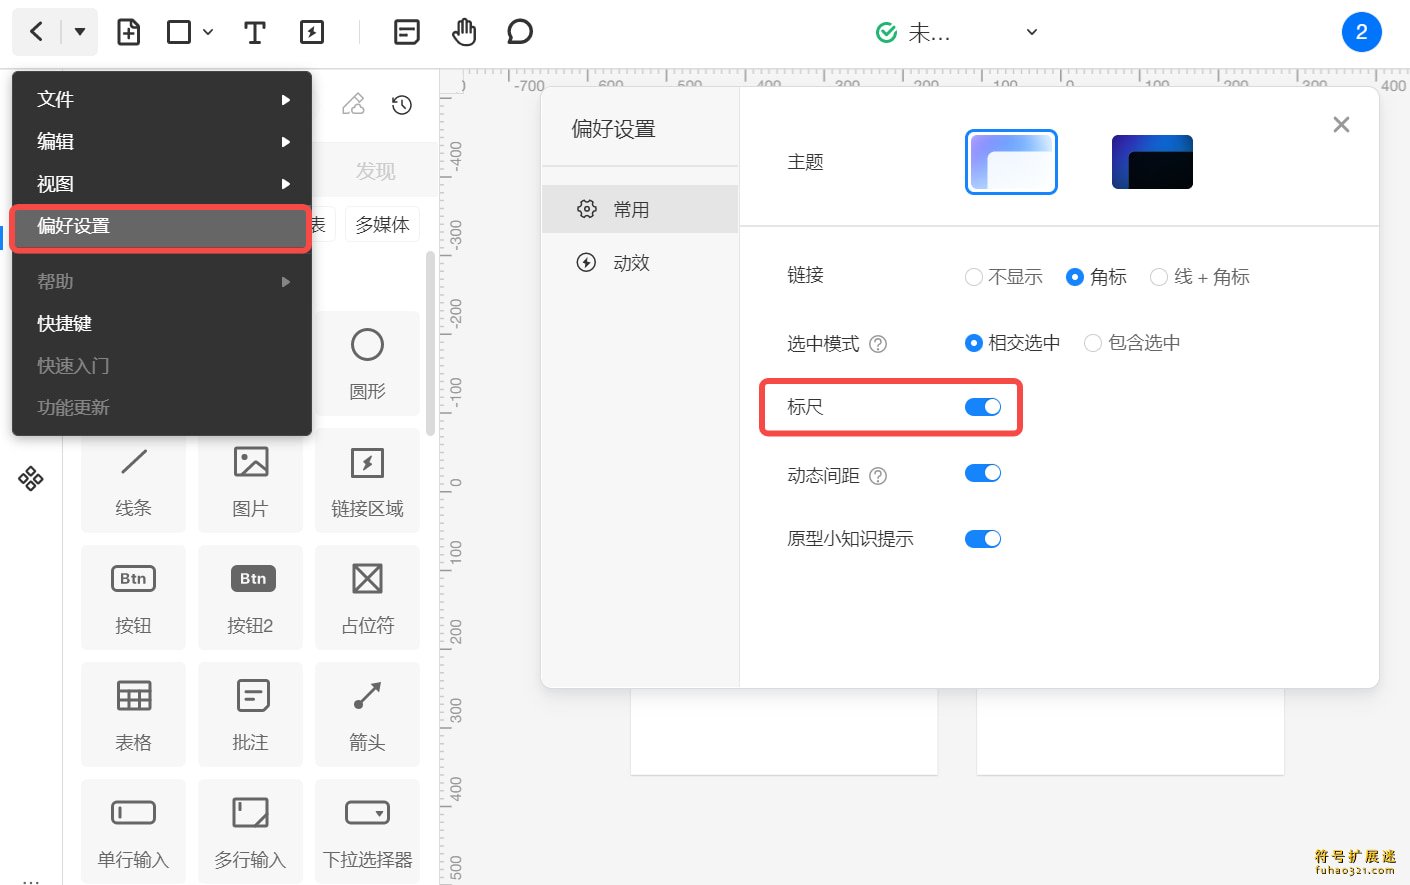Click help icon next to 选中模式

878,344
